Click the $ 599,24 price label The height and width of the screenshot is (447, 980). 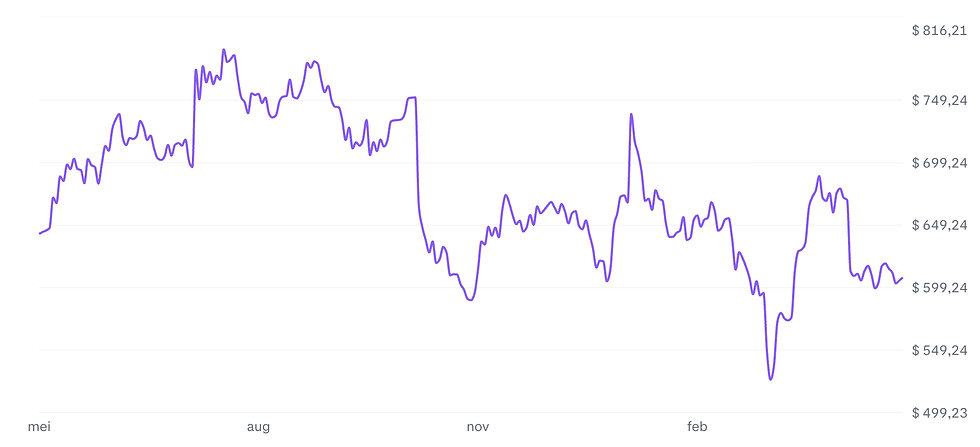(x=940, y=288)
